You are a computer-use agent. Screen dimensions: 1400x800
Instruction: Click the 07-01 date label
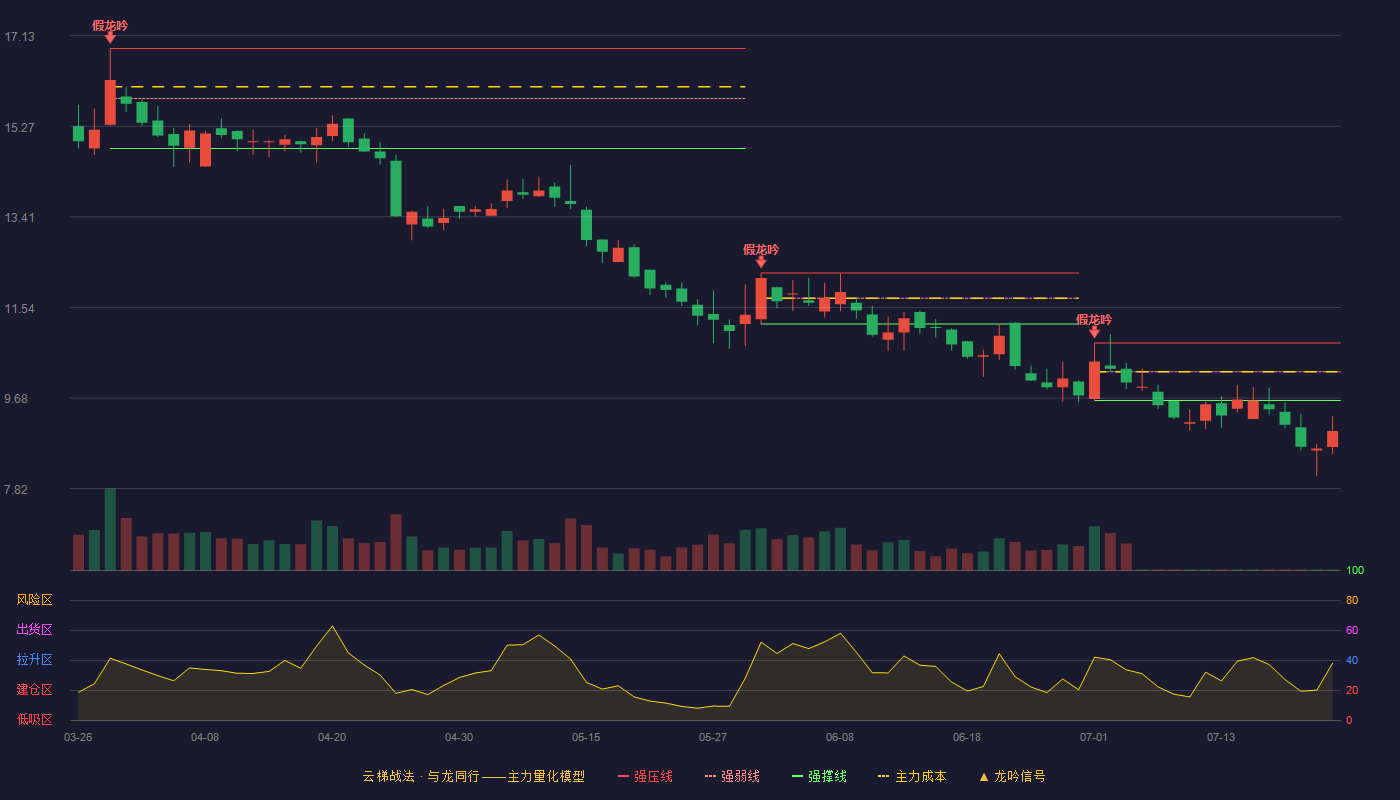[x=1094, y=737]
